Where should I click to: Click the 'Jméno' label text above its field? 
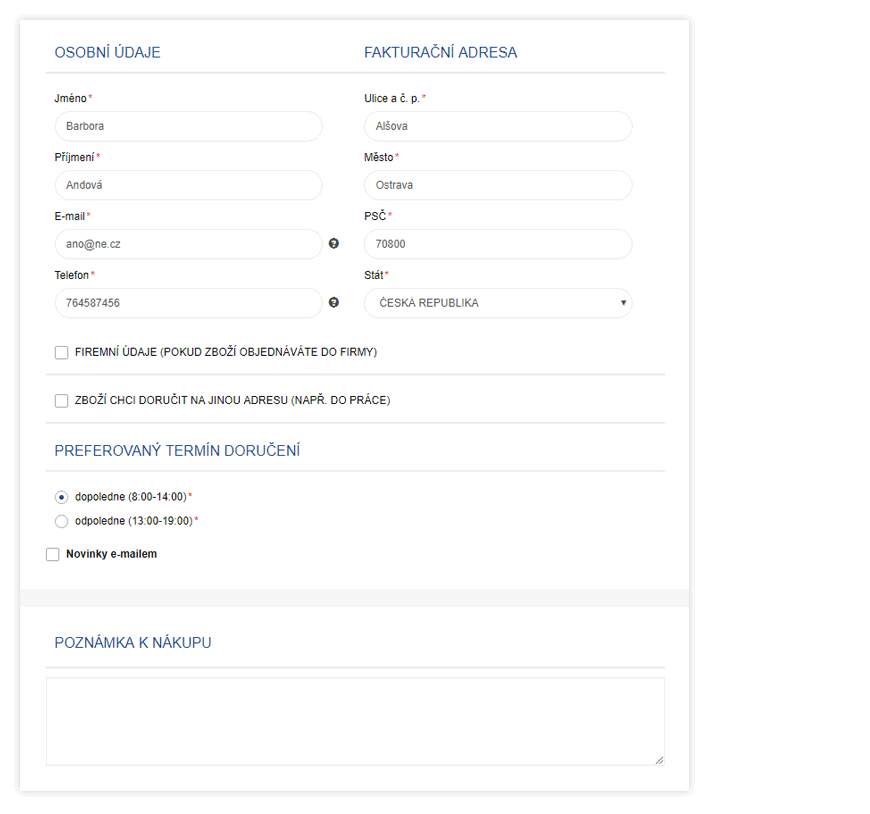point(70,98)
